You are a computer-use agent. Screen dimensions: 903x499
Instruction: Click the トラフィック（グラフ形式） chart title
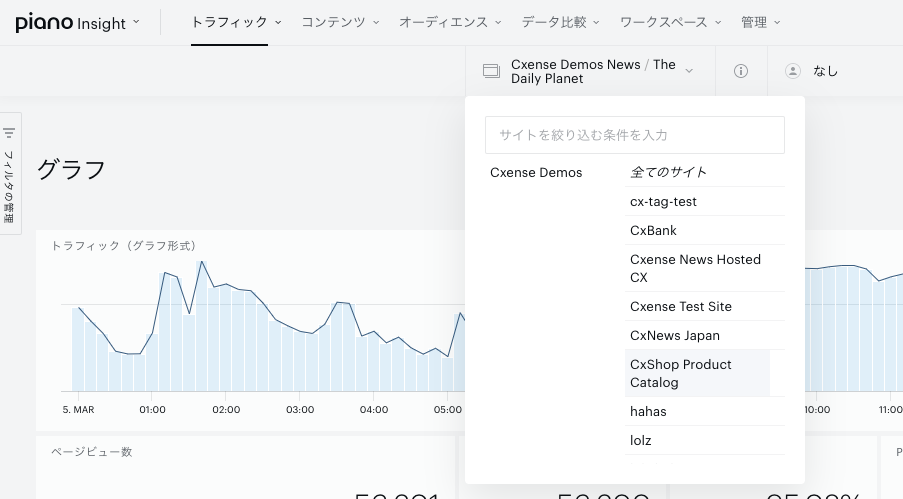point(124,245)
